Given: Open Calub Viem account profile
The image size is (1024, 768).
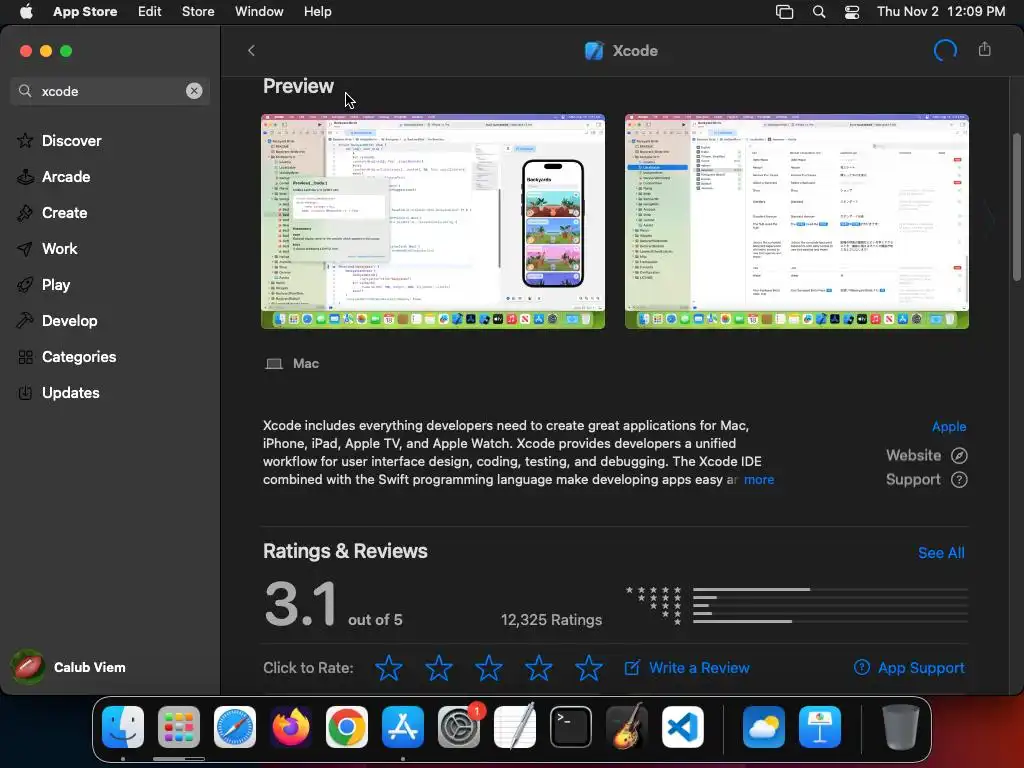Looking at the screenshot, I should [x=69, y=667].
